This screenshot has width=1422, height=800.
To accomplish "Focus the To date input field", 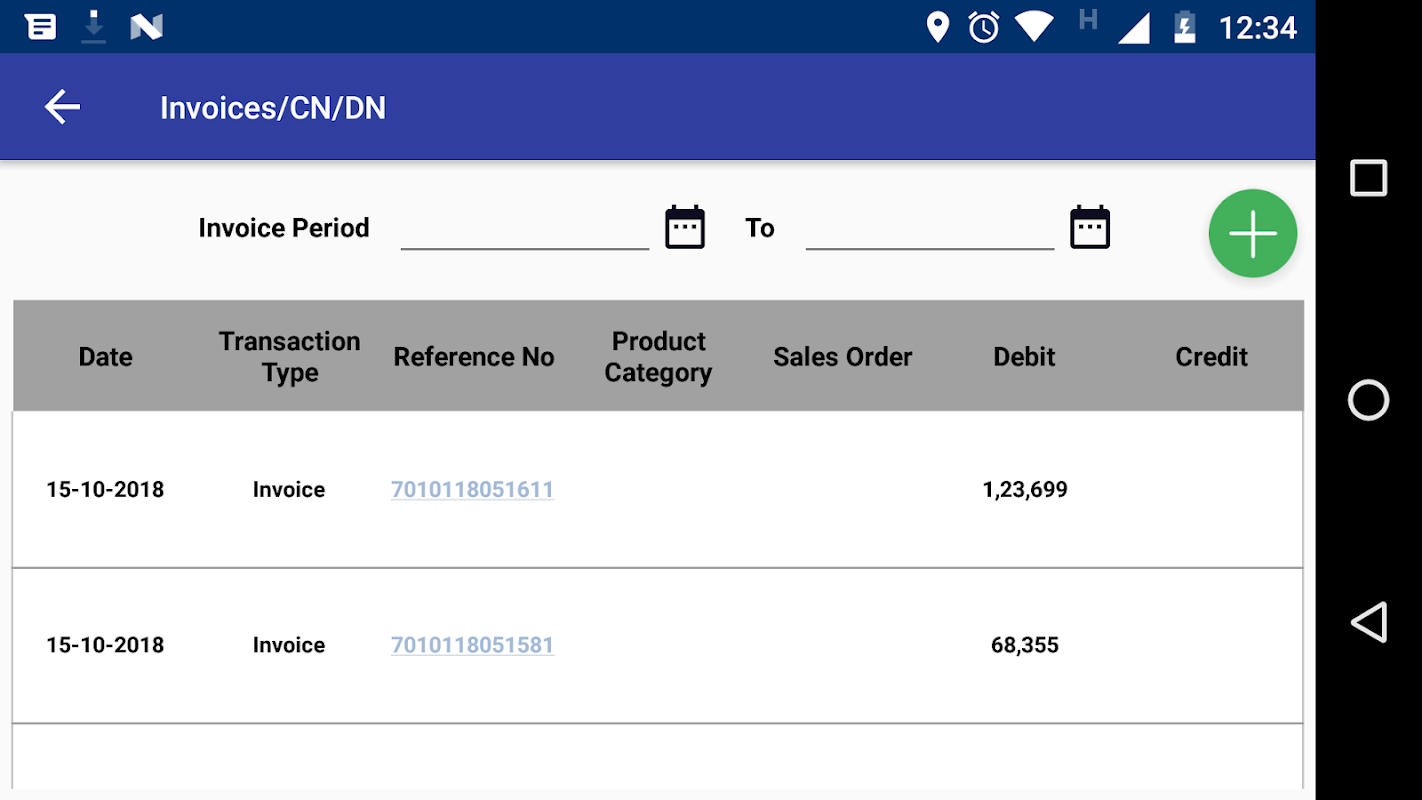I will [930, 230].
